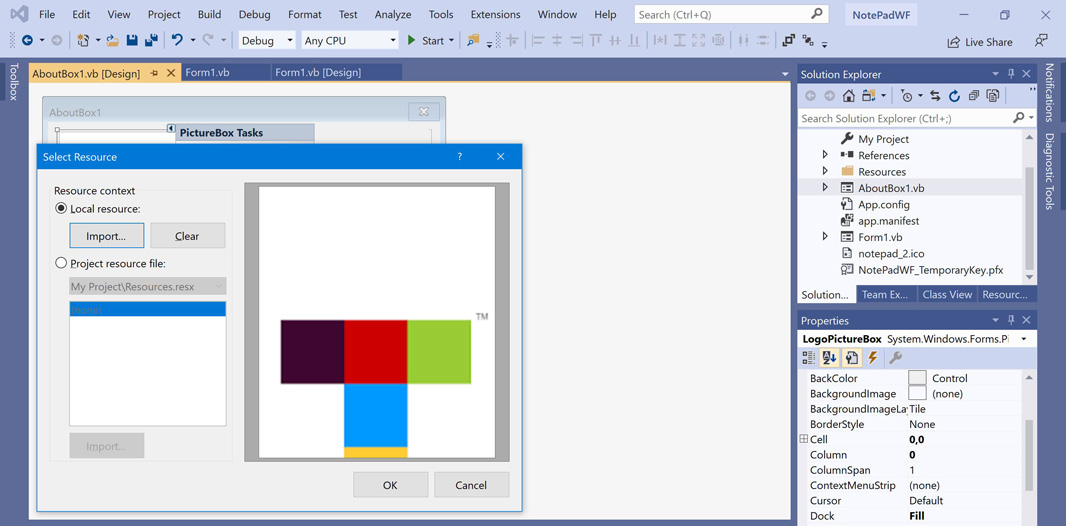Switch to the Form1.vb [Design] tab

[318, 72]
